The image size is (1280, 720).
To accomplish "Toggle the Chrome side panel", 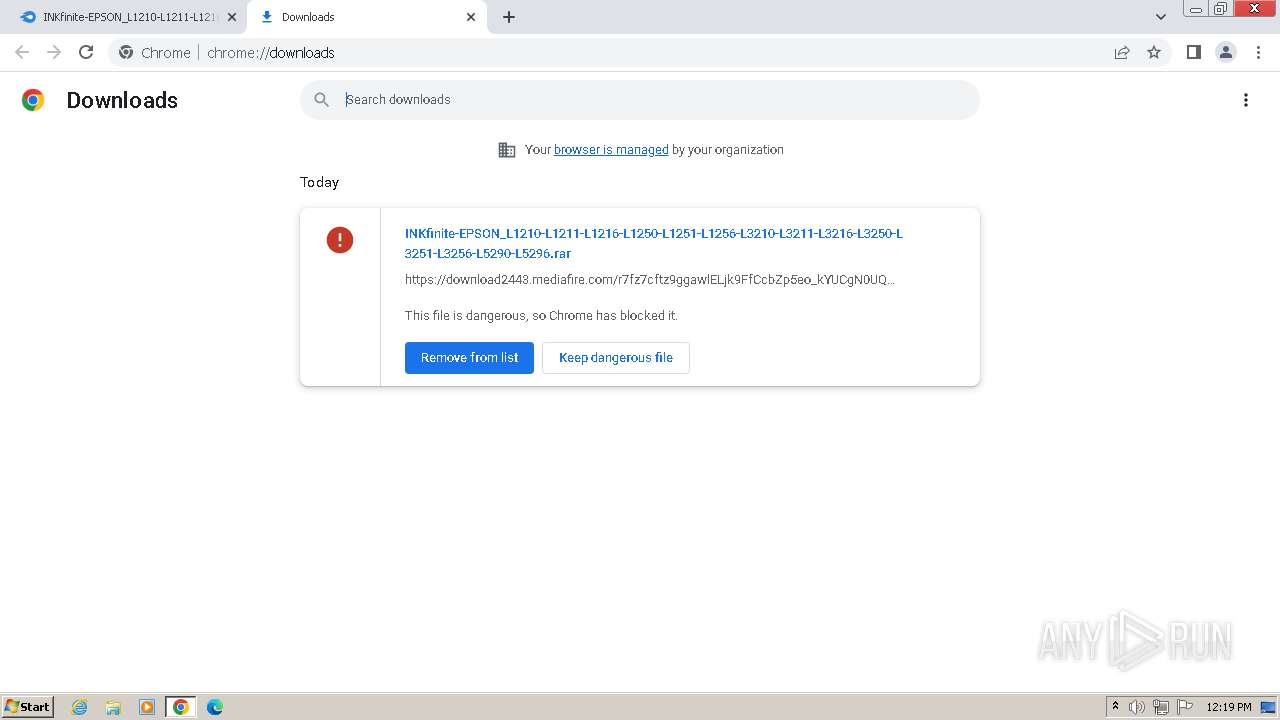I will click(x=1193, y=52).
